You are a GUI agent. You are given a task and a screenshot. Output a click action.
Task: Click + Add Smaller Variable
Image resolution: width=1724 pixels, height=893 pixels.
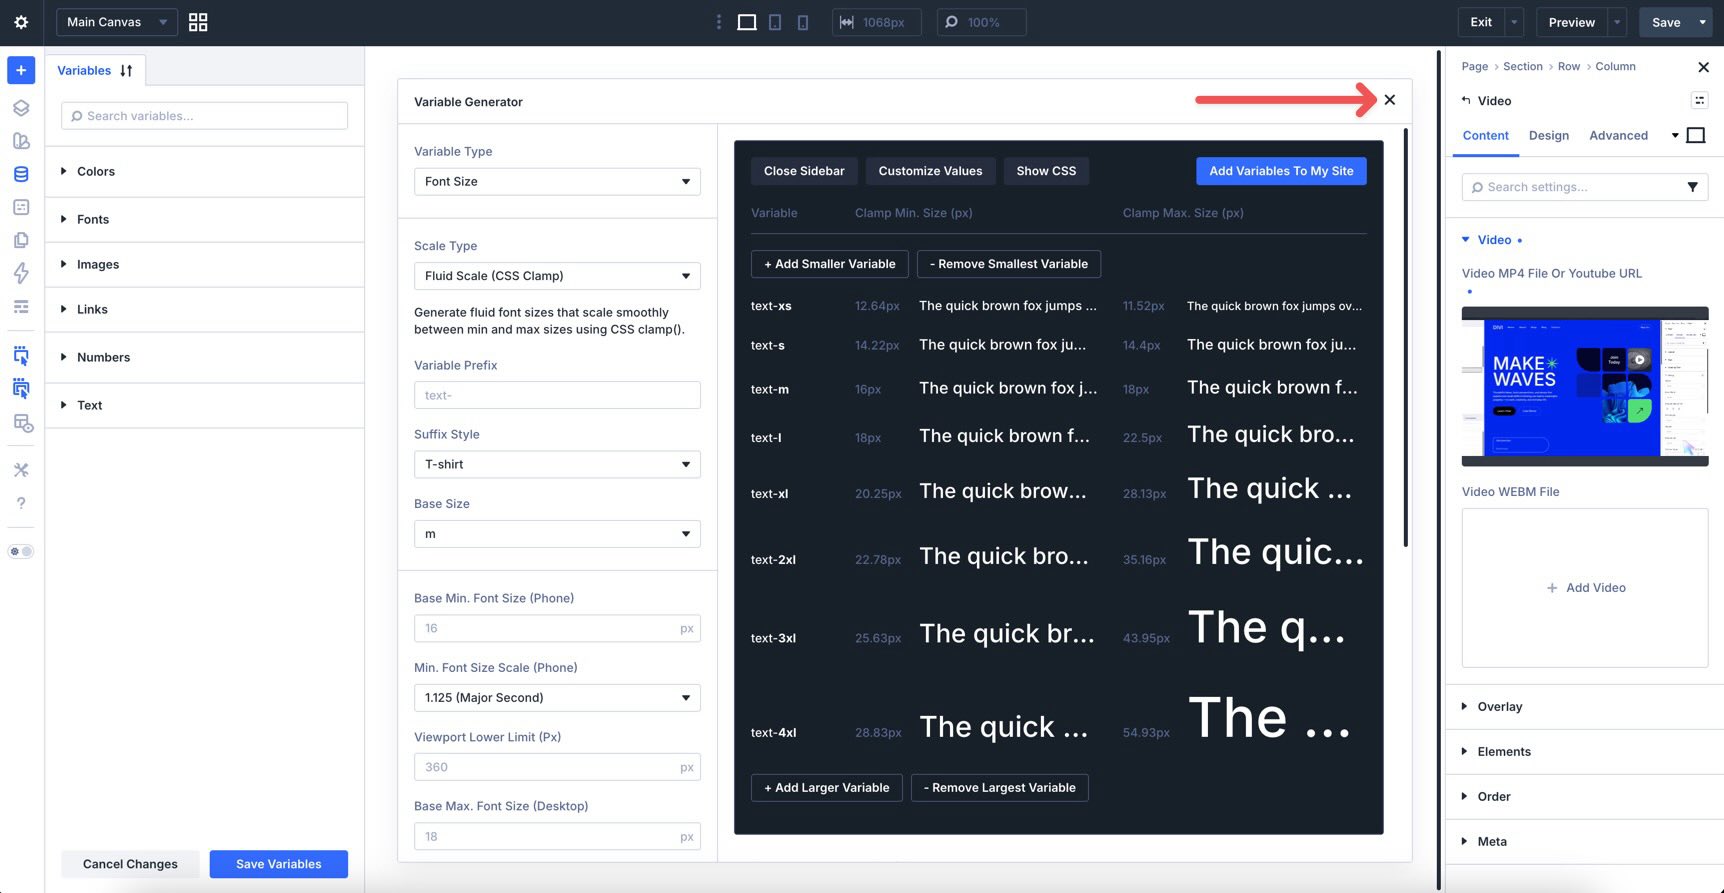click(830, 264)
